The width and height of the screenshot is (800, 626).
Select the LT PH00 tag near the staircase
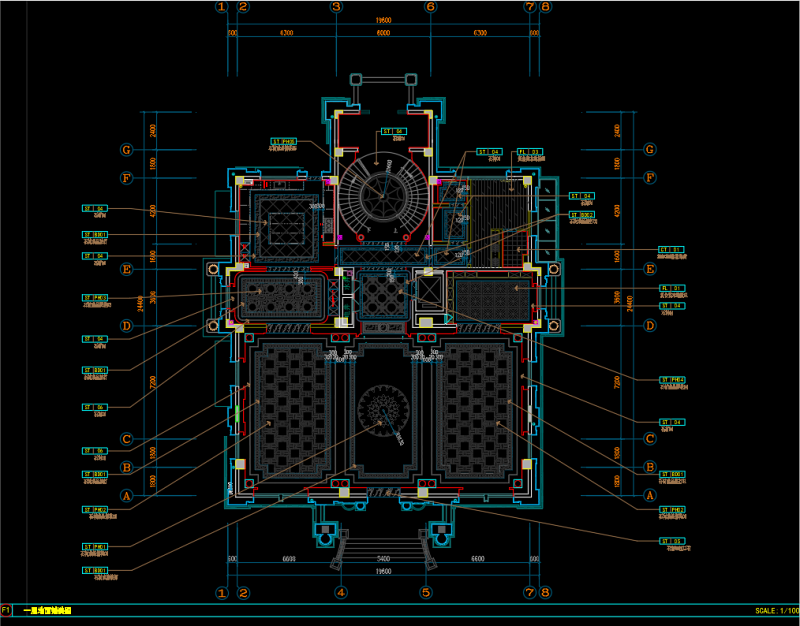click(283, 141)
